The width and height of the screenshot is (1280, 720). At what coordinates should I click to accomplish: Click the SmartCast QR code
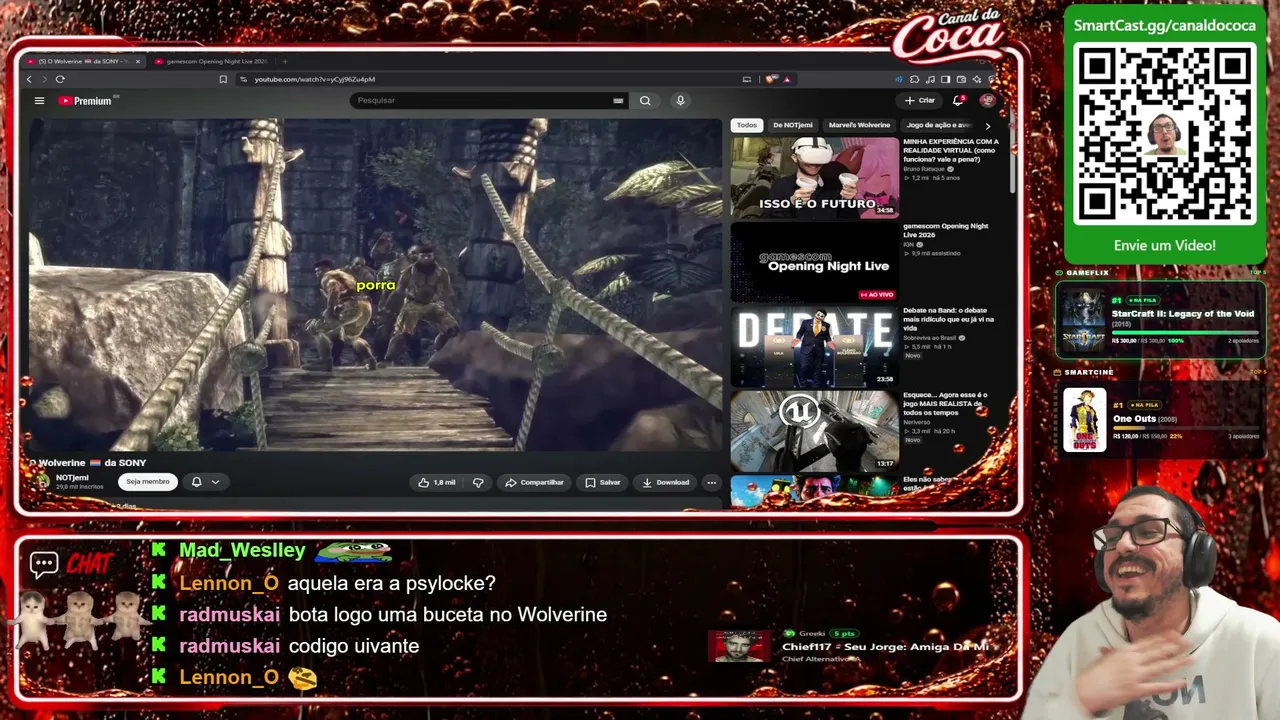(1165, 133)
